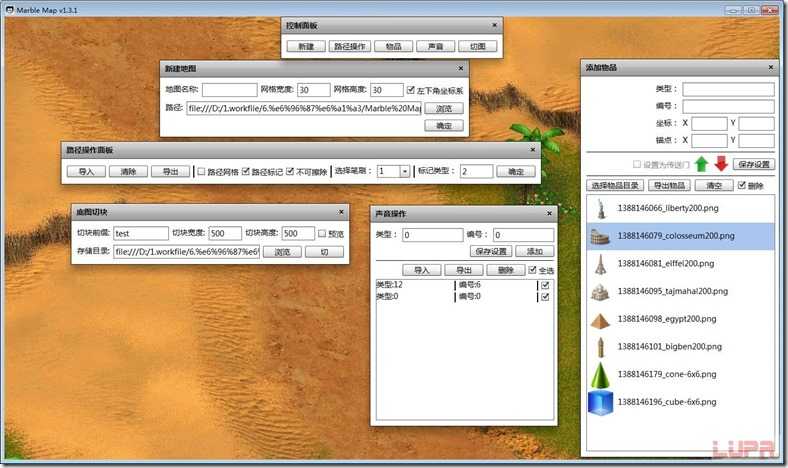Image resolution: width=788 pixels, height=468 pixels.
Task: Select the blue cube item icon
Action: pos(601,403)
